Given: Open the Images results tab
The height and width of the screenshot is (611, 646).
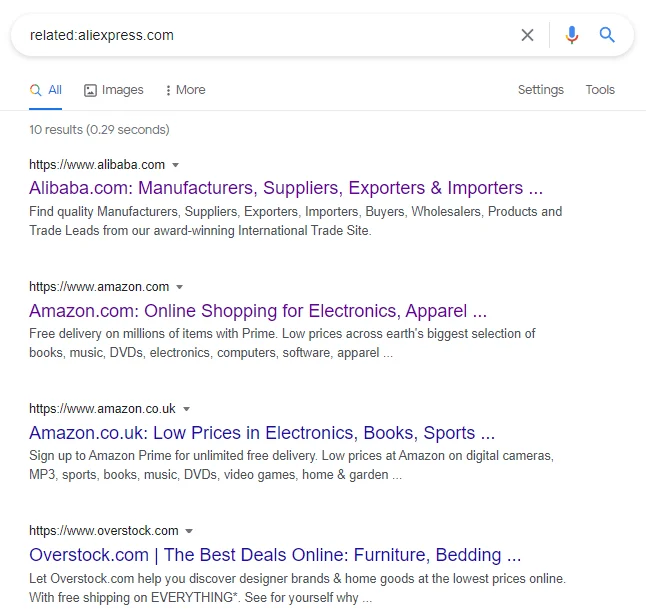Looking at the screenshot, I should (114, 90).
